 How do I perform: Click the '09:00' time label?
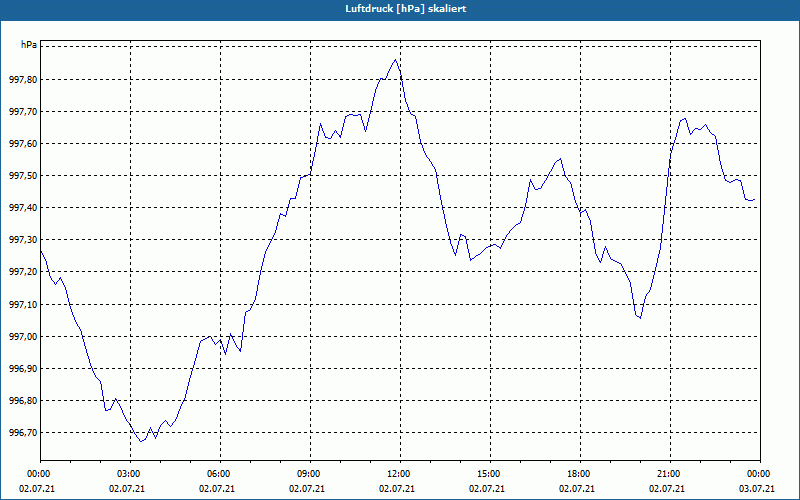[x=307, y=474]
